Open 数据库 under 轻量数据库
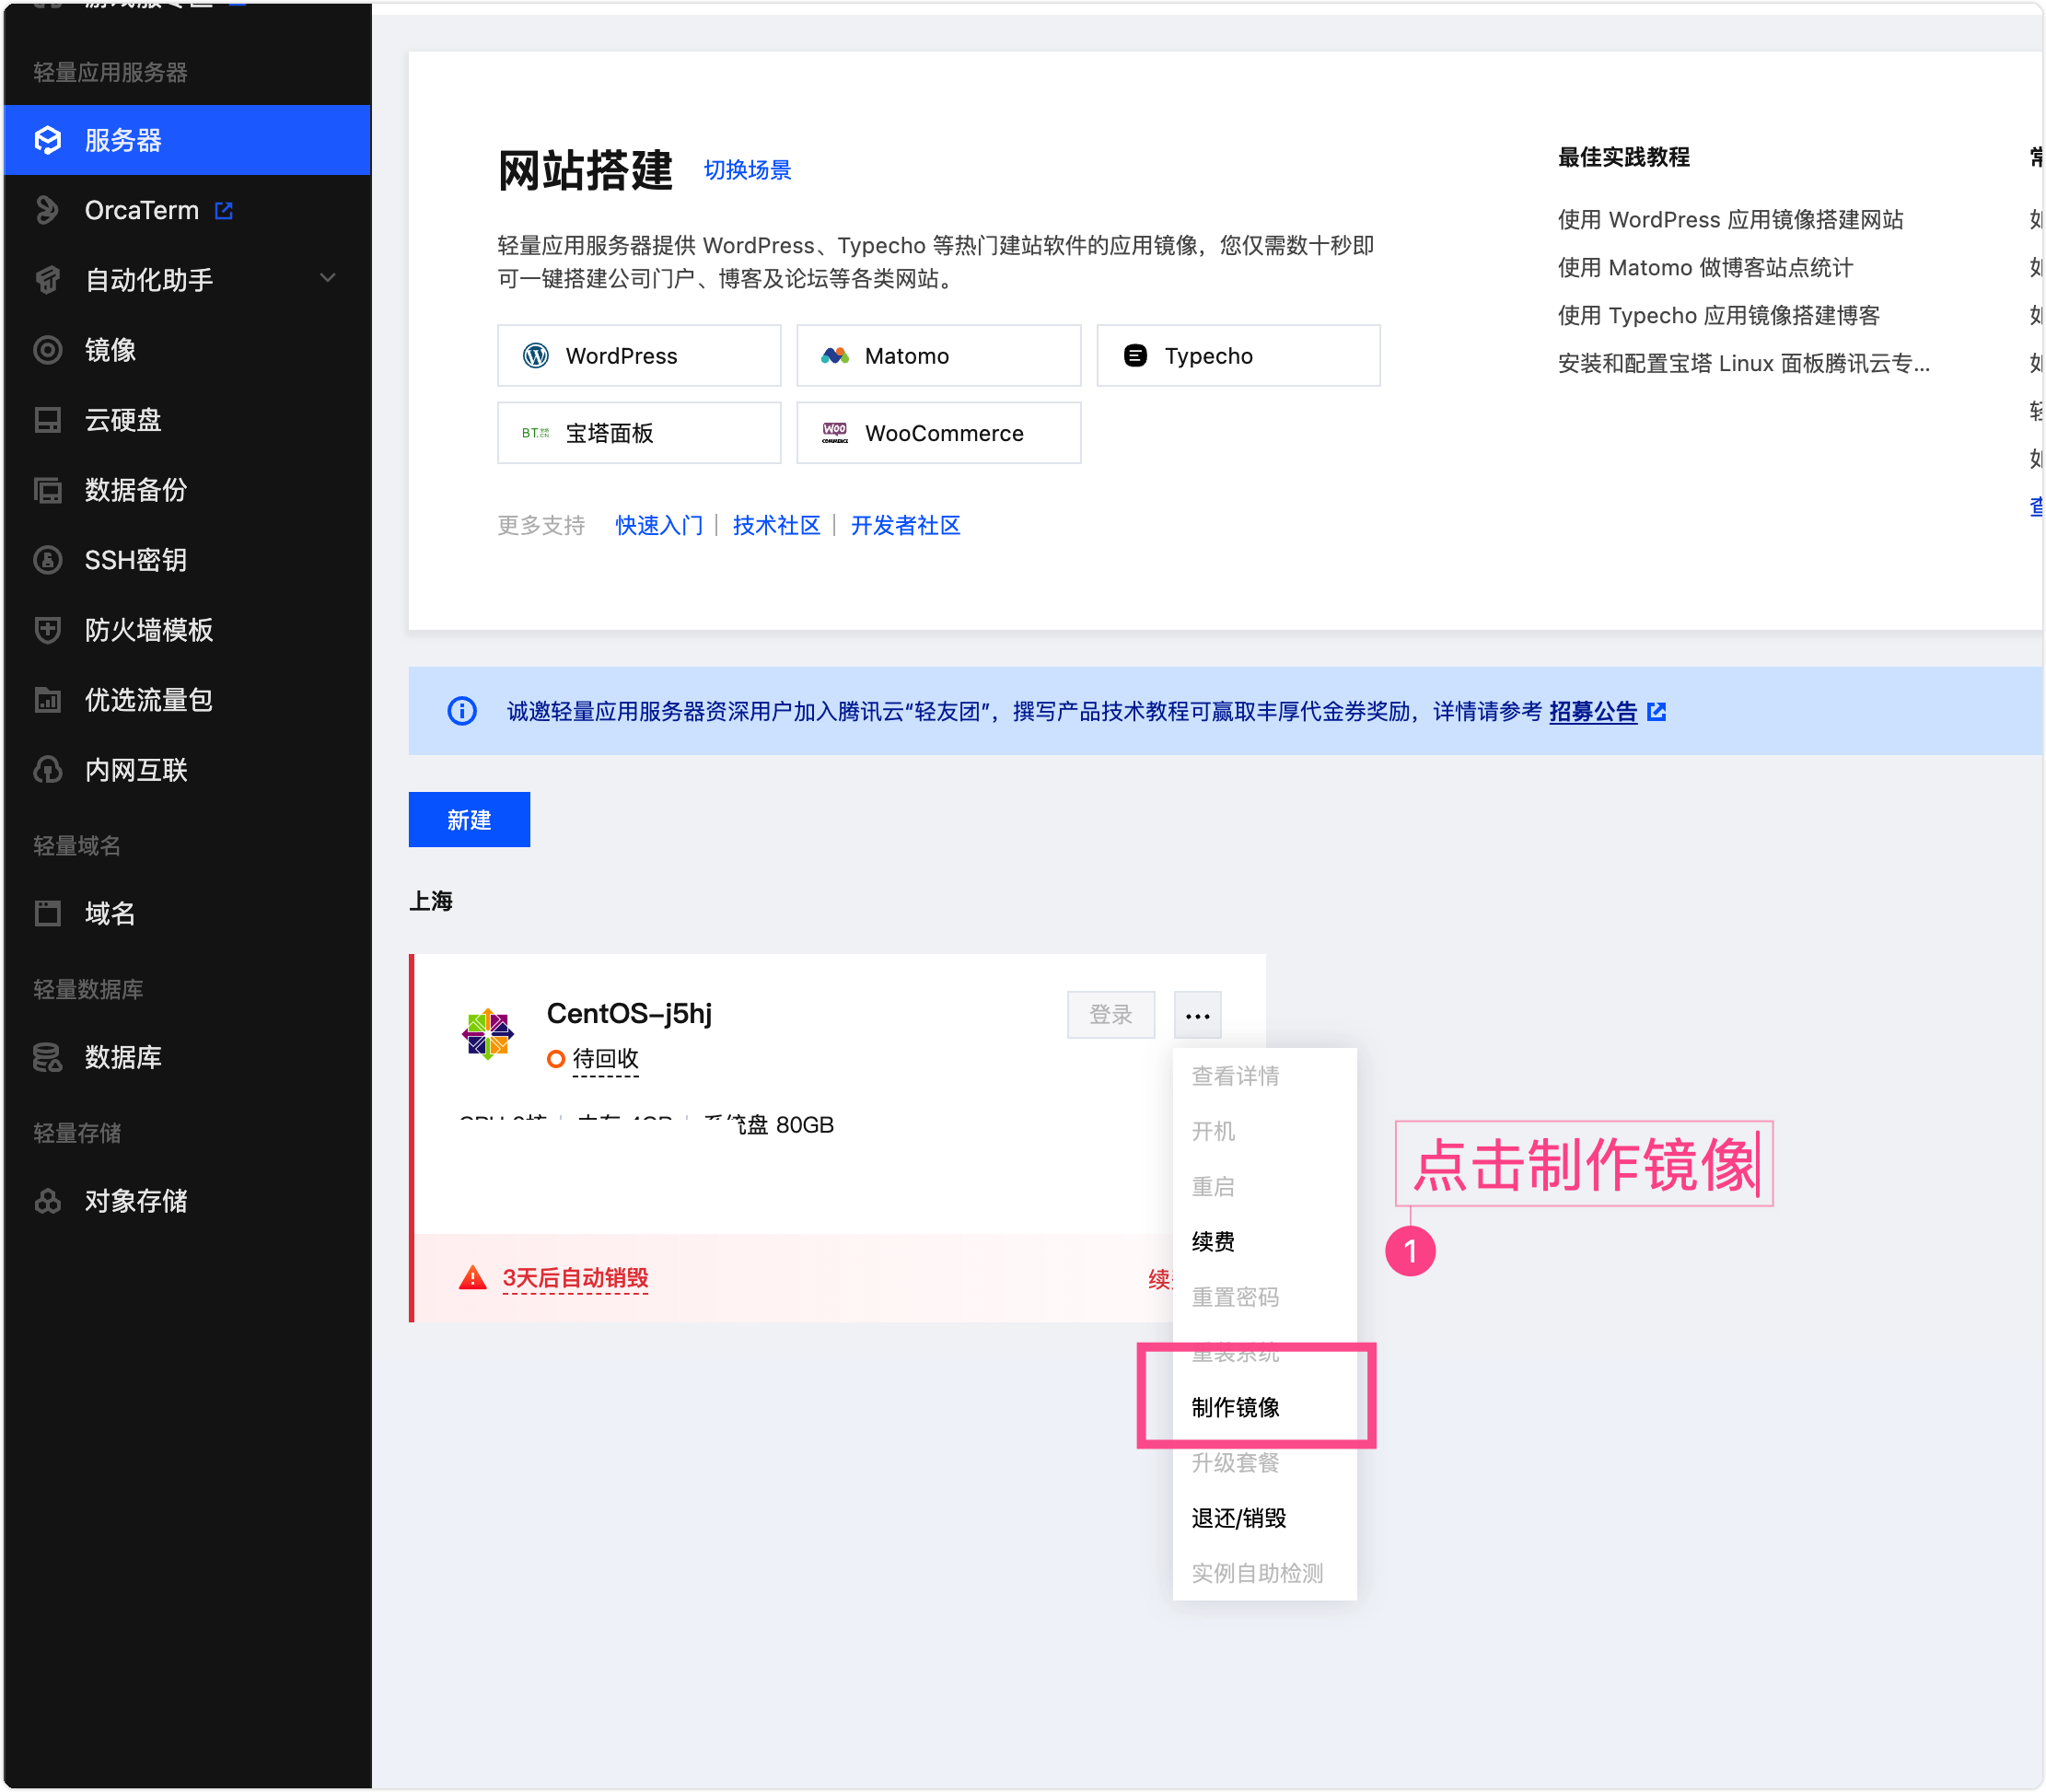This screenshot has height=1792, width=2046. tap(123, 1057)
